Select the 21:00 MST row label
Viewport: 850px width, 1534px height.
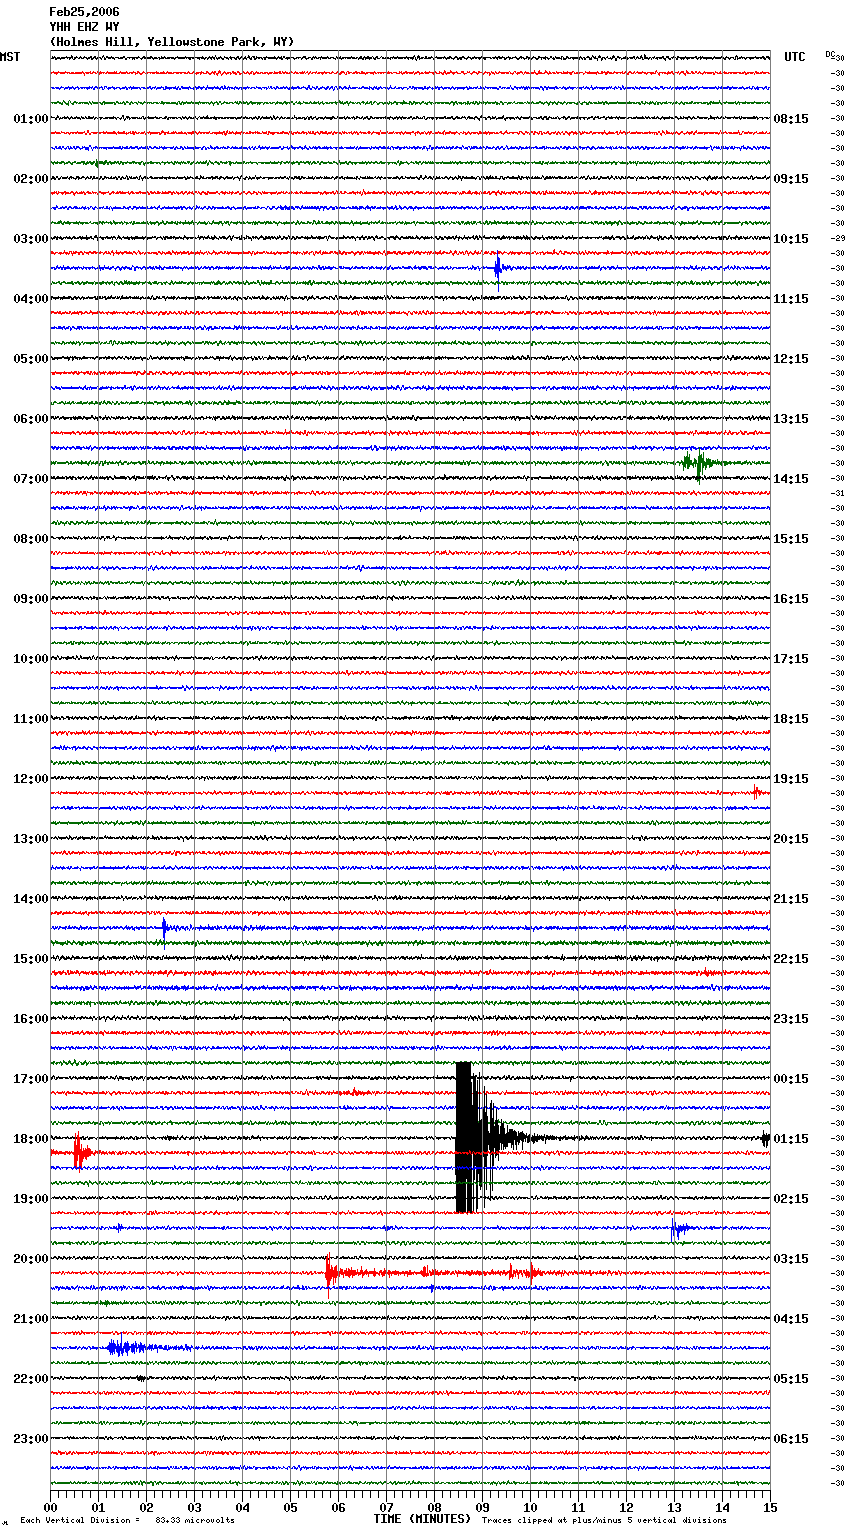[x=30, y=1319]
